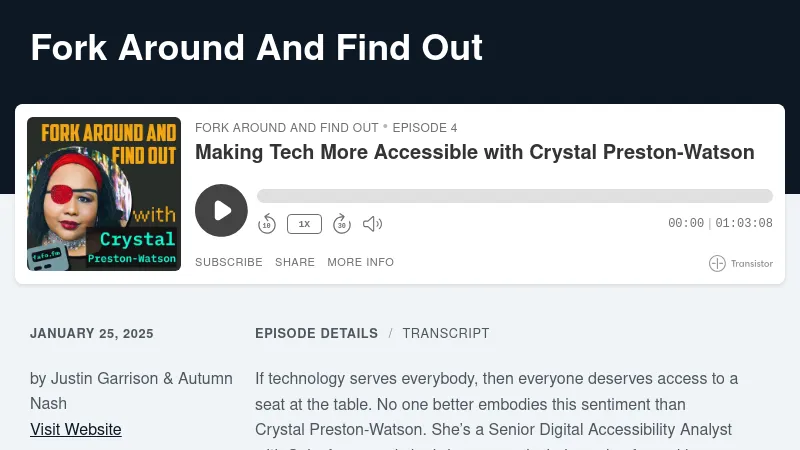
Task: Rewind audio by 10 seconds
Action: [x=267, y=224]
